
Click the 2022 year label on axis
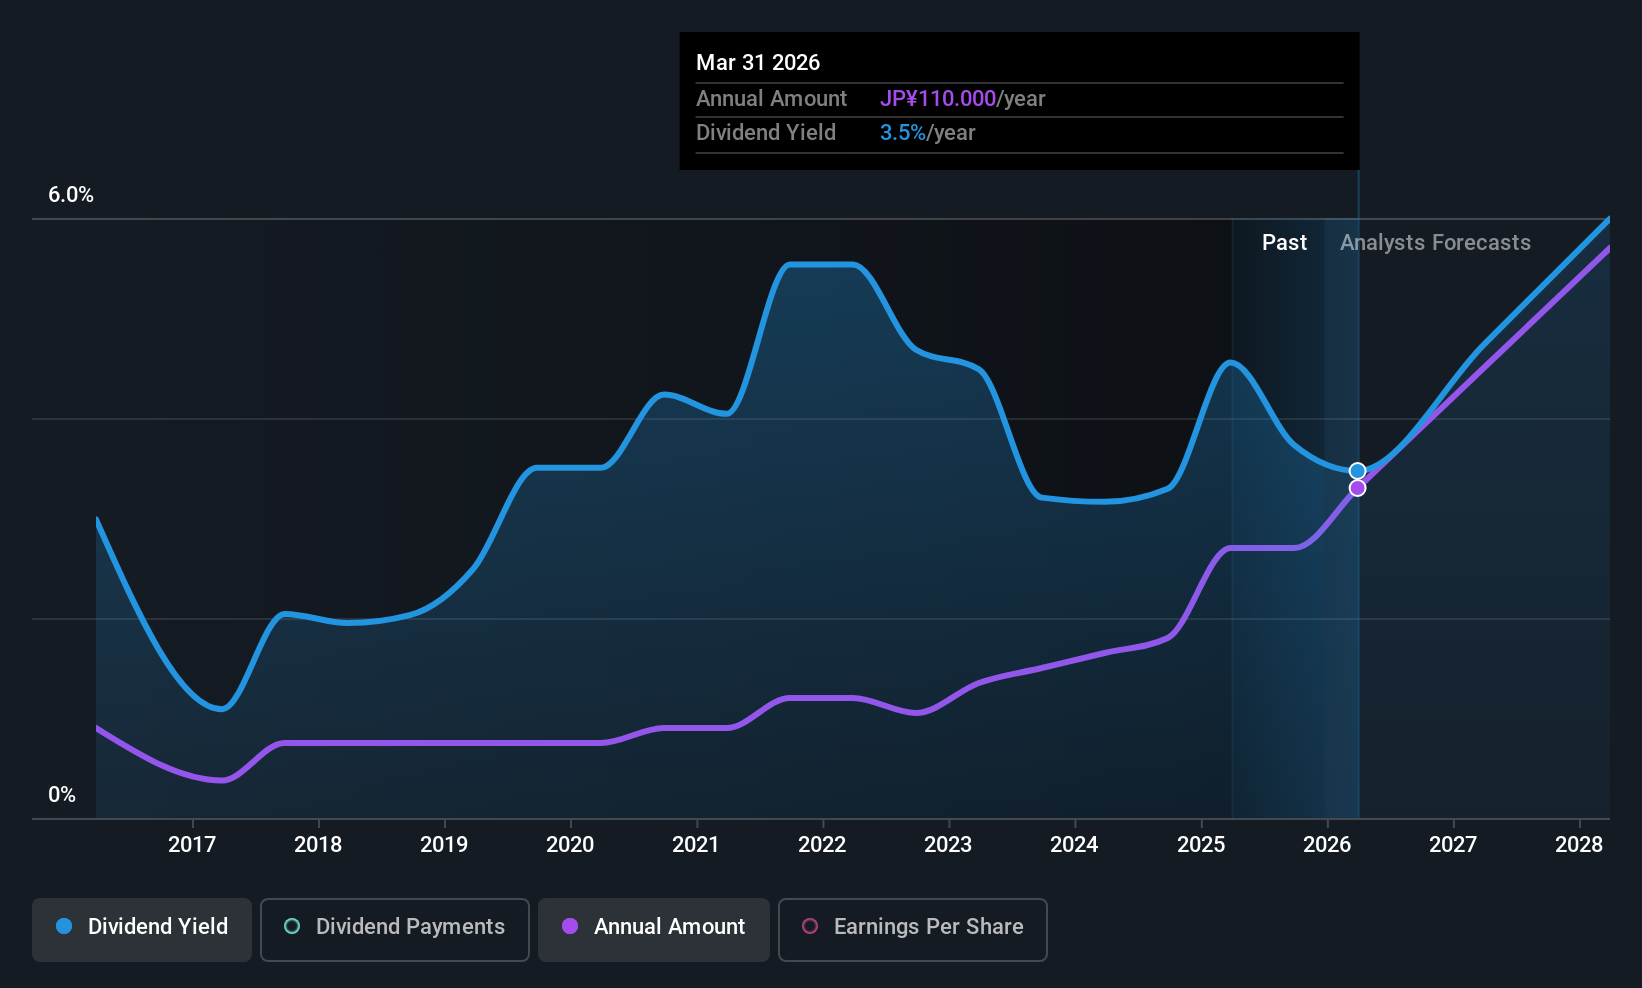point(822,844)
